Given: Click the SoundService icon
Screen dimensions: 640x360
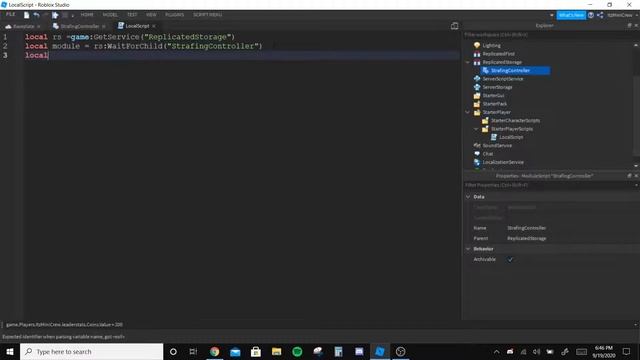Looking at the screenshot, I should pyautogui.click(x=477, y=145).
